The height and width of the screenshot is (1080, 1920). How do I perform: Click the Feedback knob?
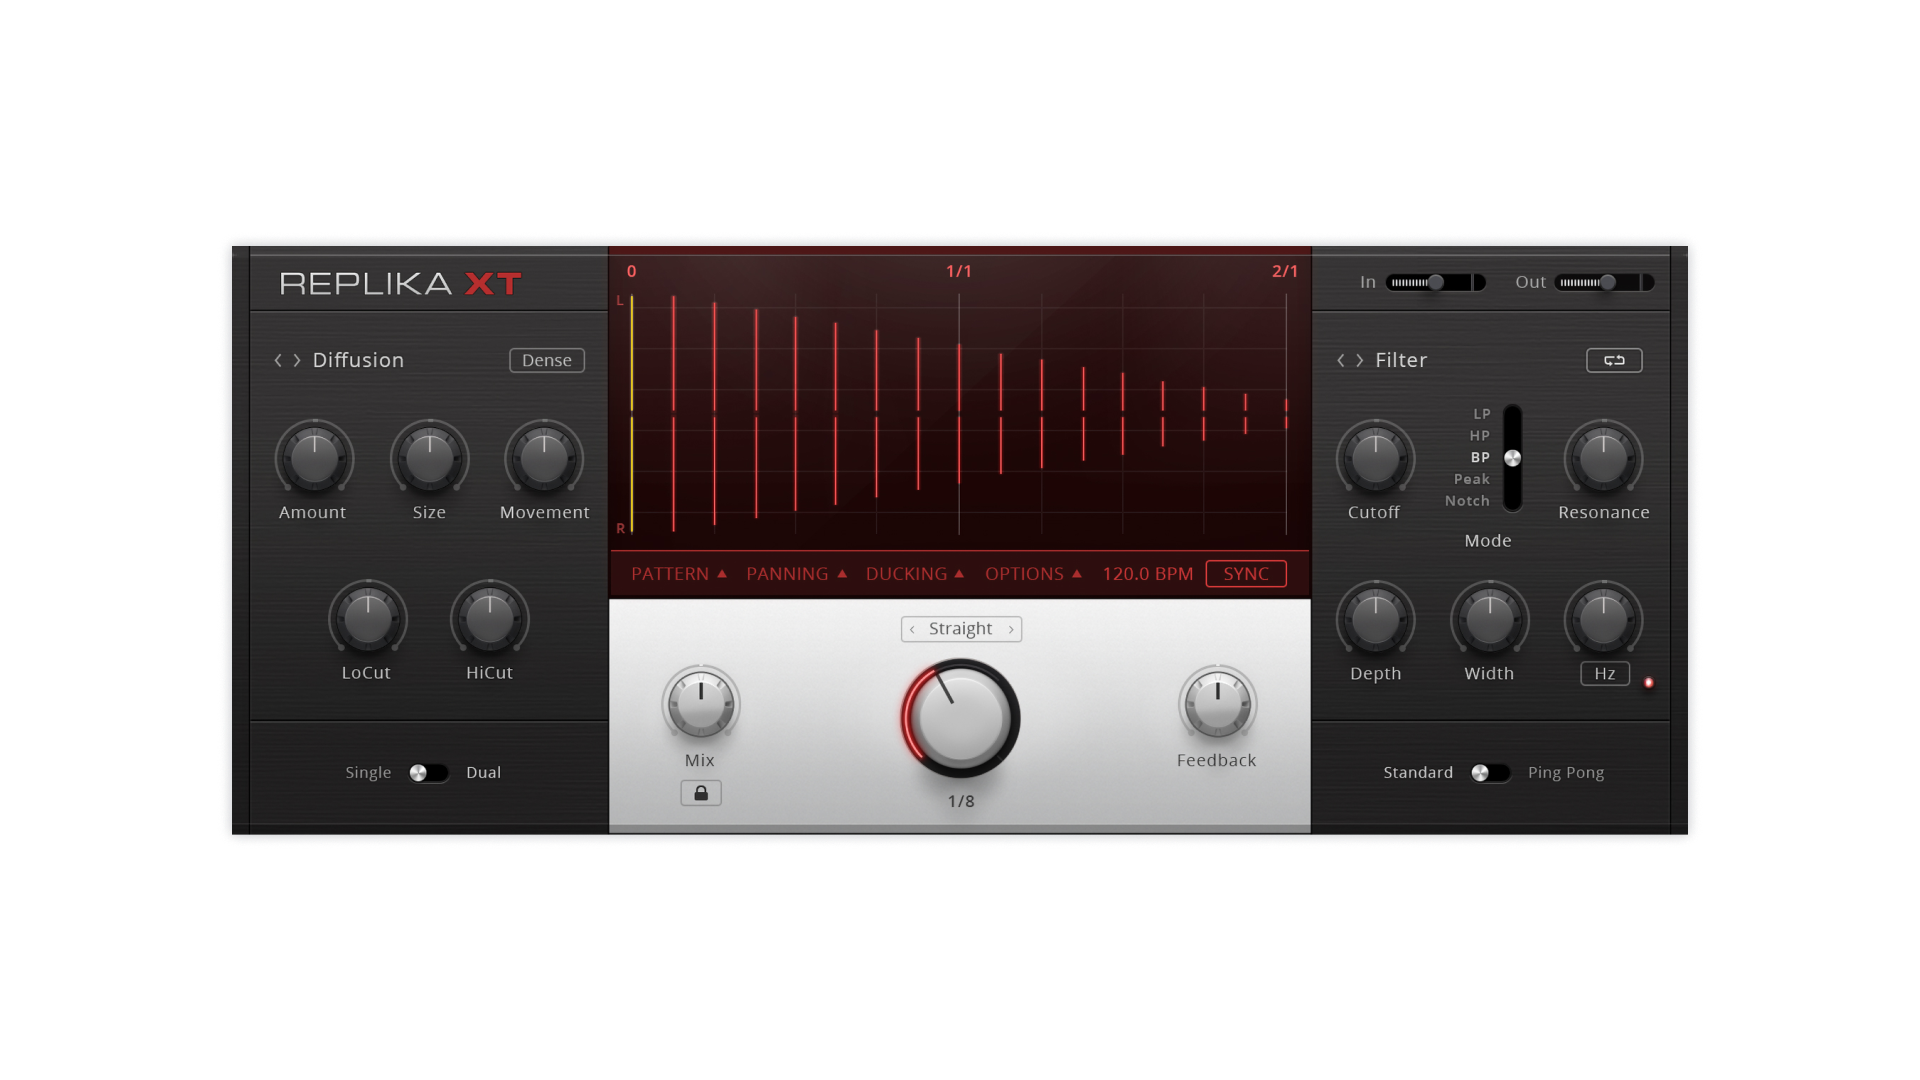[x=1217, y=703]
